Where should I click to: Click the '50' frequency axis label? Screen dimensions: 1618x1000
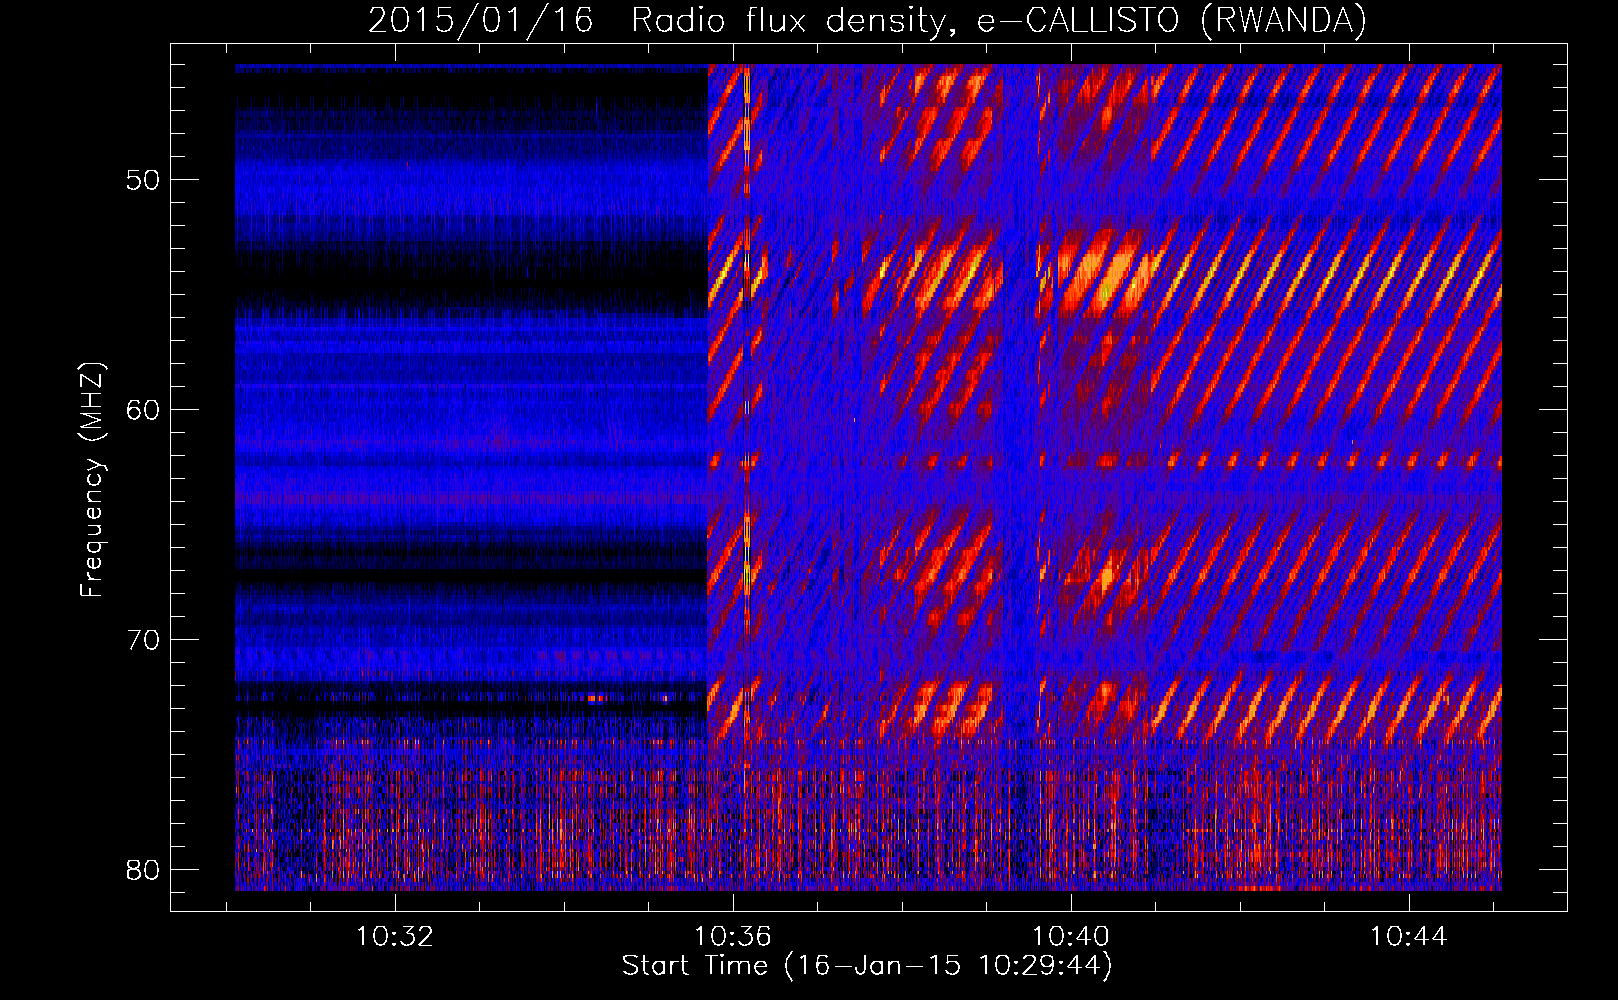(x=144, y=180)
